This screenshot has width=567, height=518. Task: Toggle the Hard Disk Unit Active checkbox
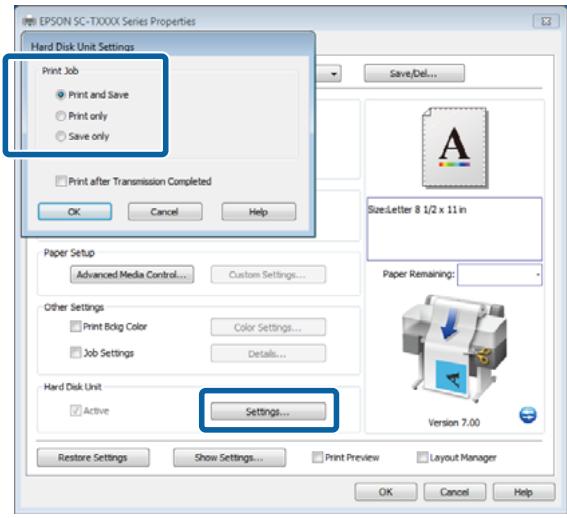click(x=76, y=410)
